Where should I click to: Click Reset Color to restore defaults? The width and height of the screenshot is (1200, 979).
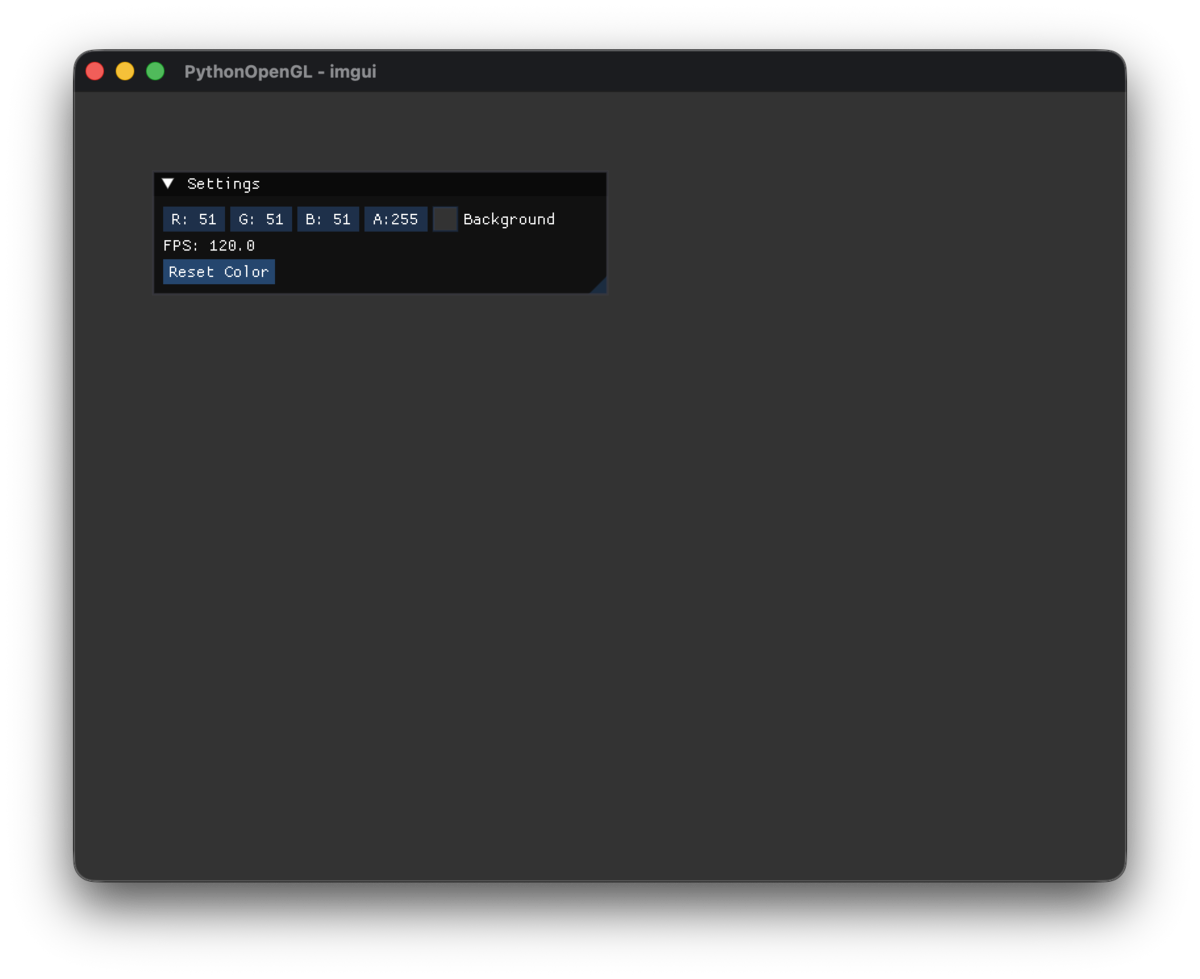218,271
